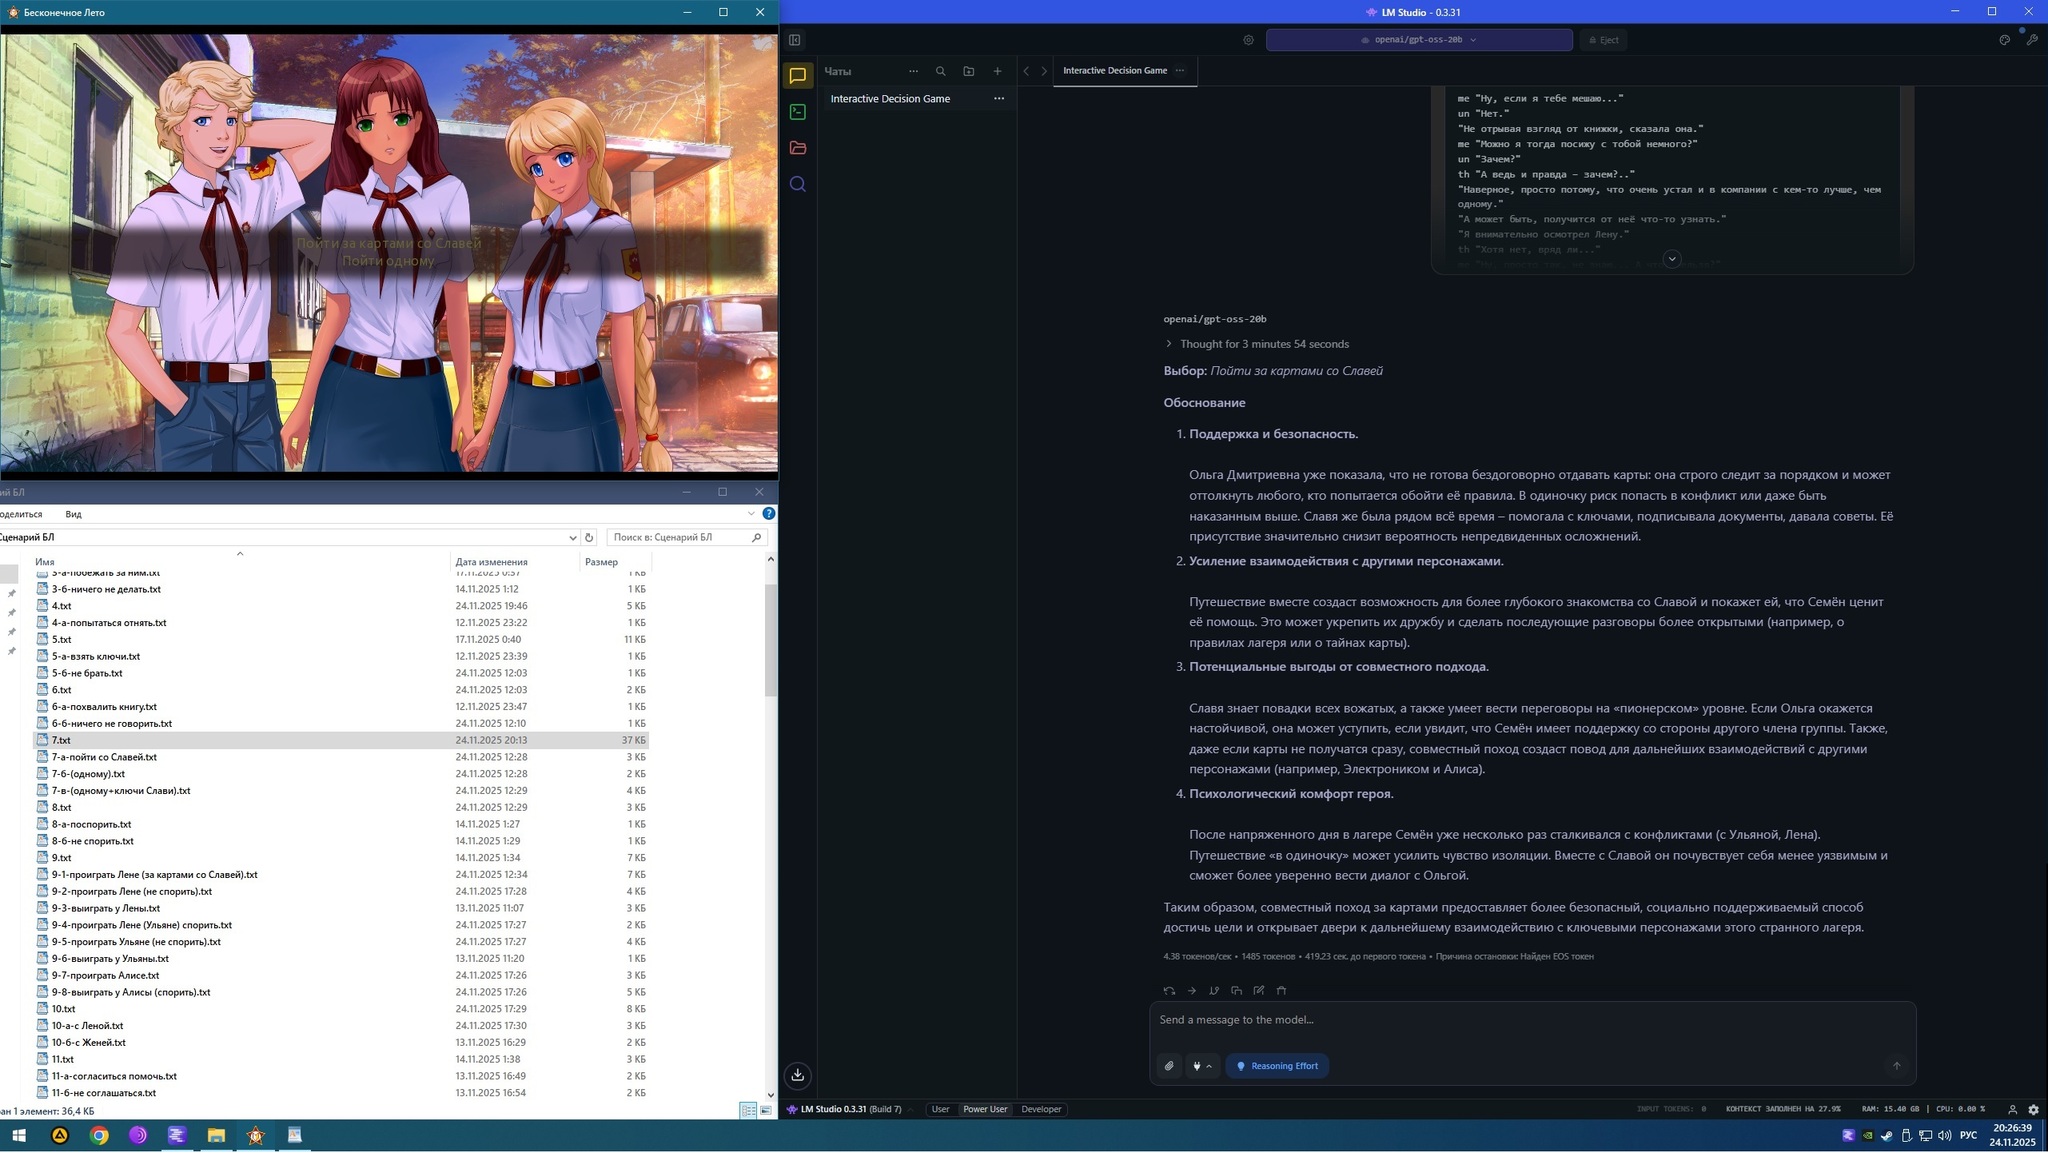Switch to Developer mode
The image size is (2048, 1153).
(1040, 1109)
